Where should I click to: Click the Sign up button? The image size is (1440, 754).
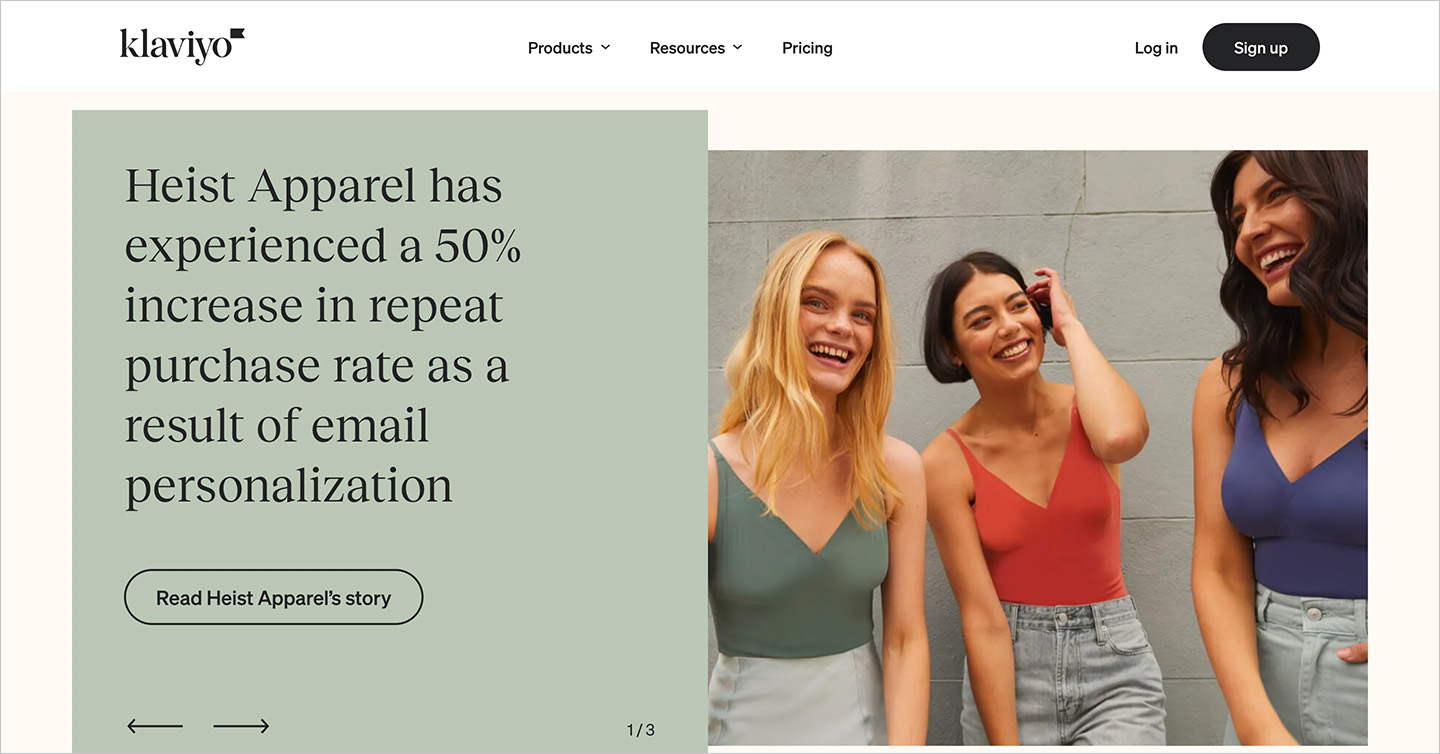coord(1260,47)
